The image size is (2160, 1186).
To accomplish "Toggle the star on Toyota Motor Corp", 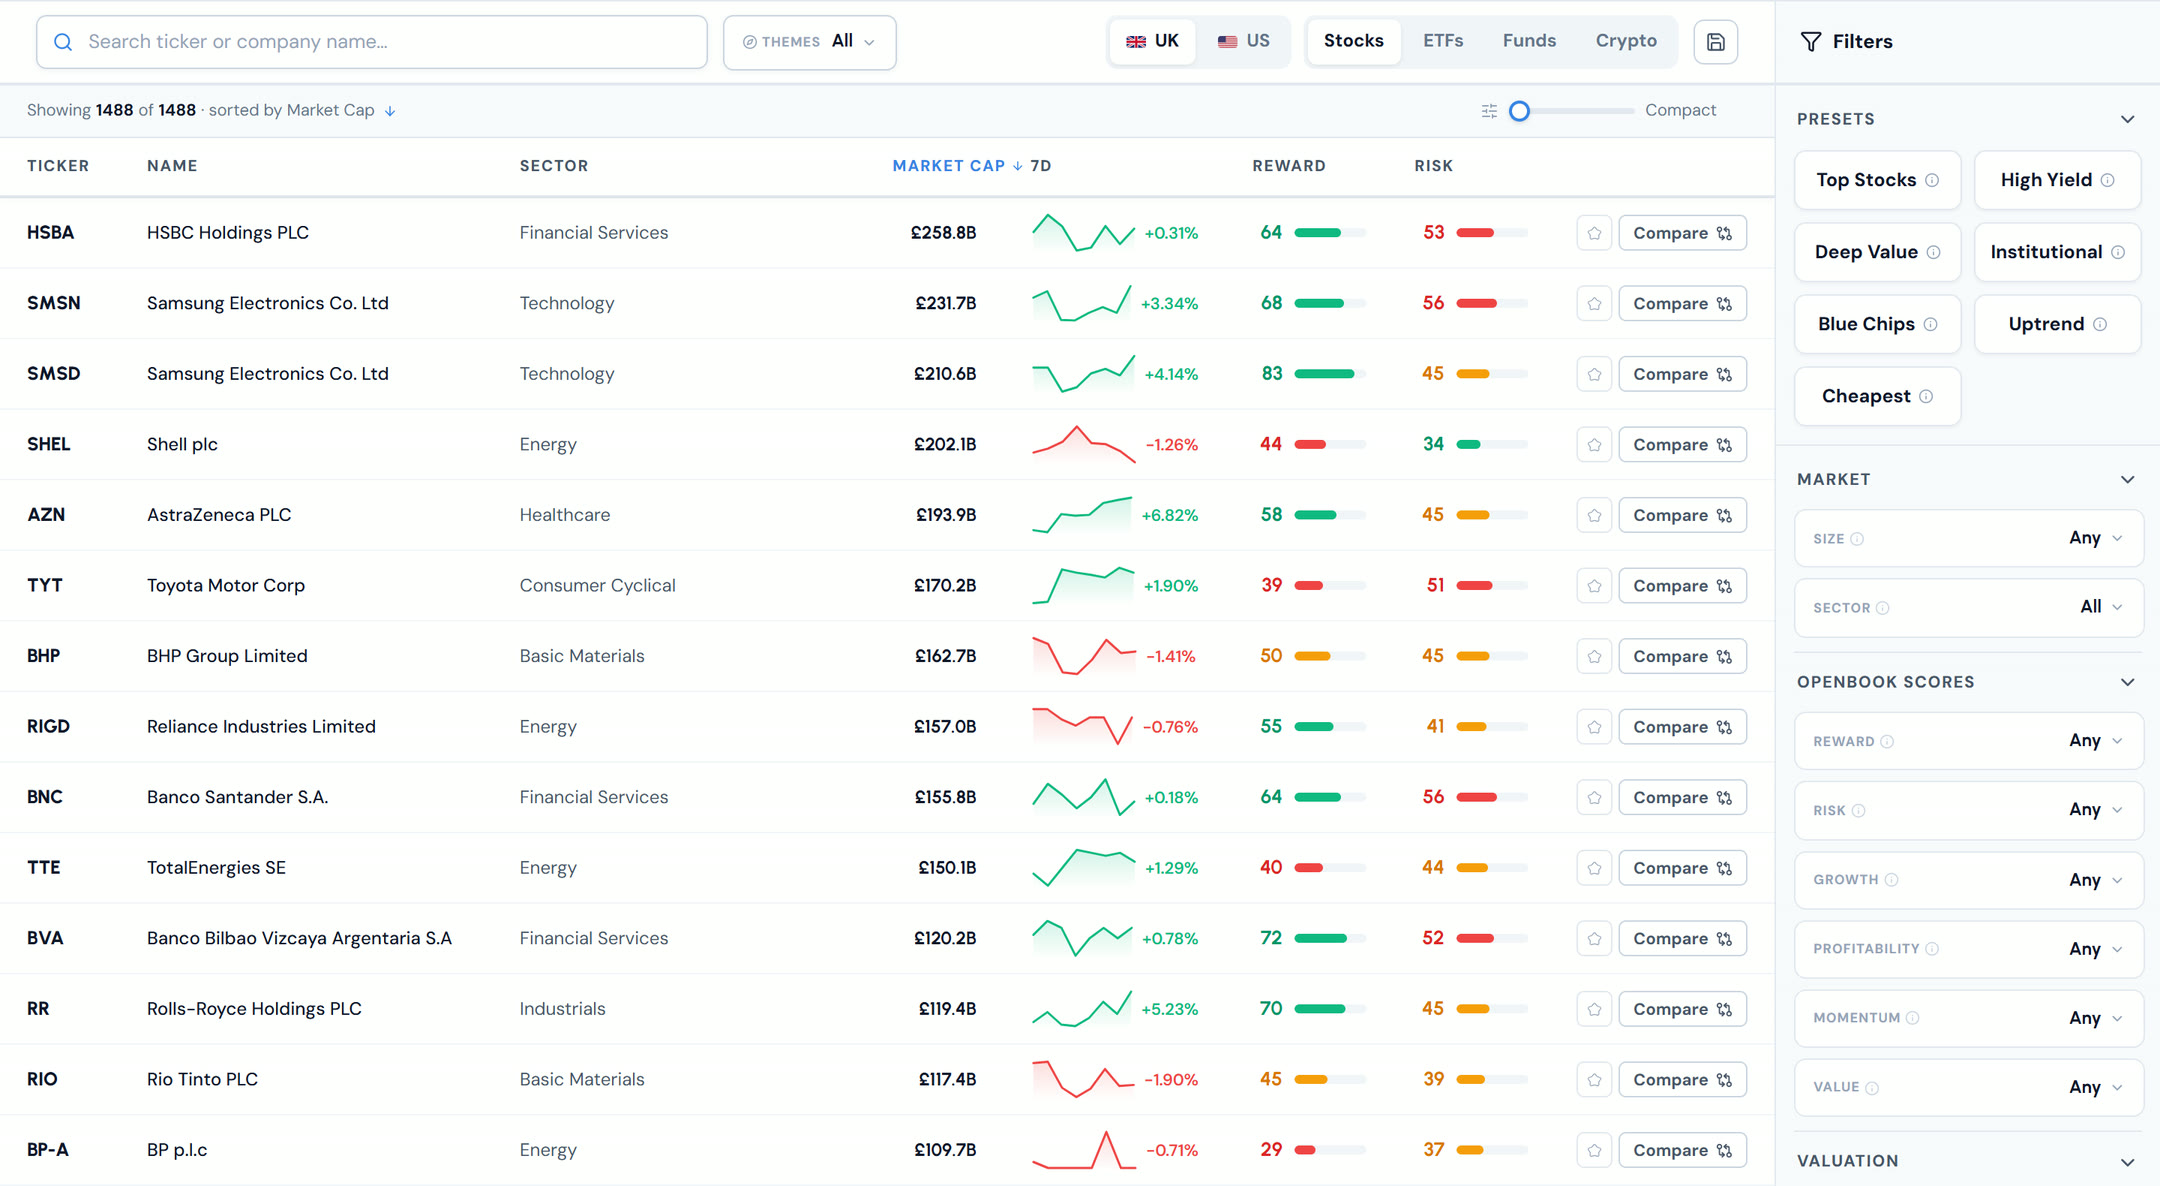I will click(x=1594, y=586).
